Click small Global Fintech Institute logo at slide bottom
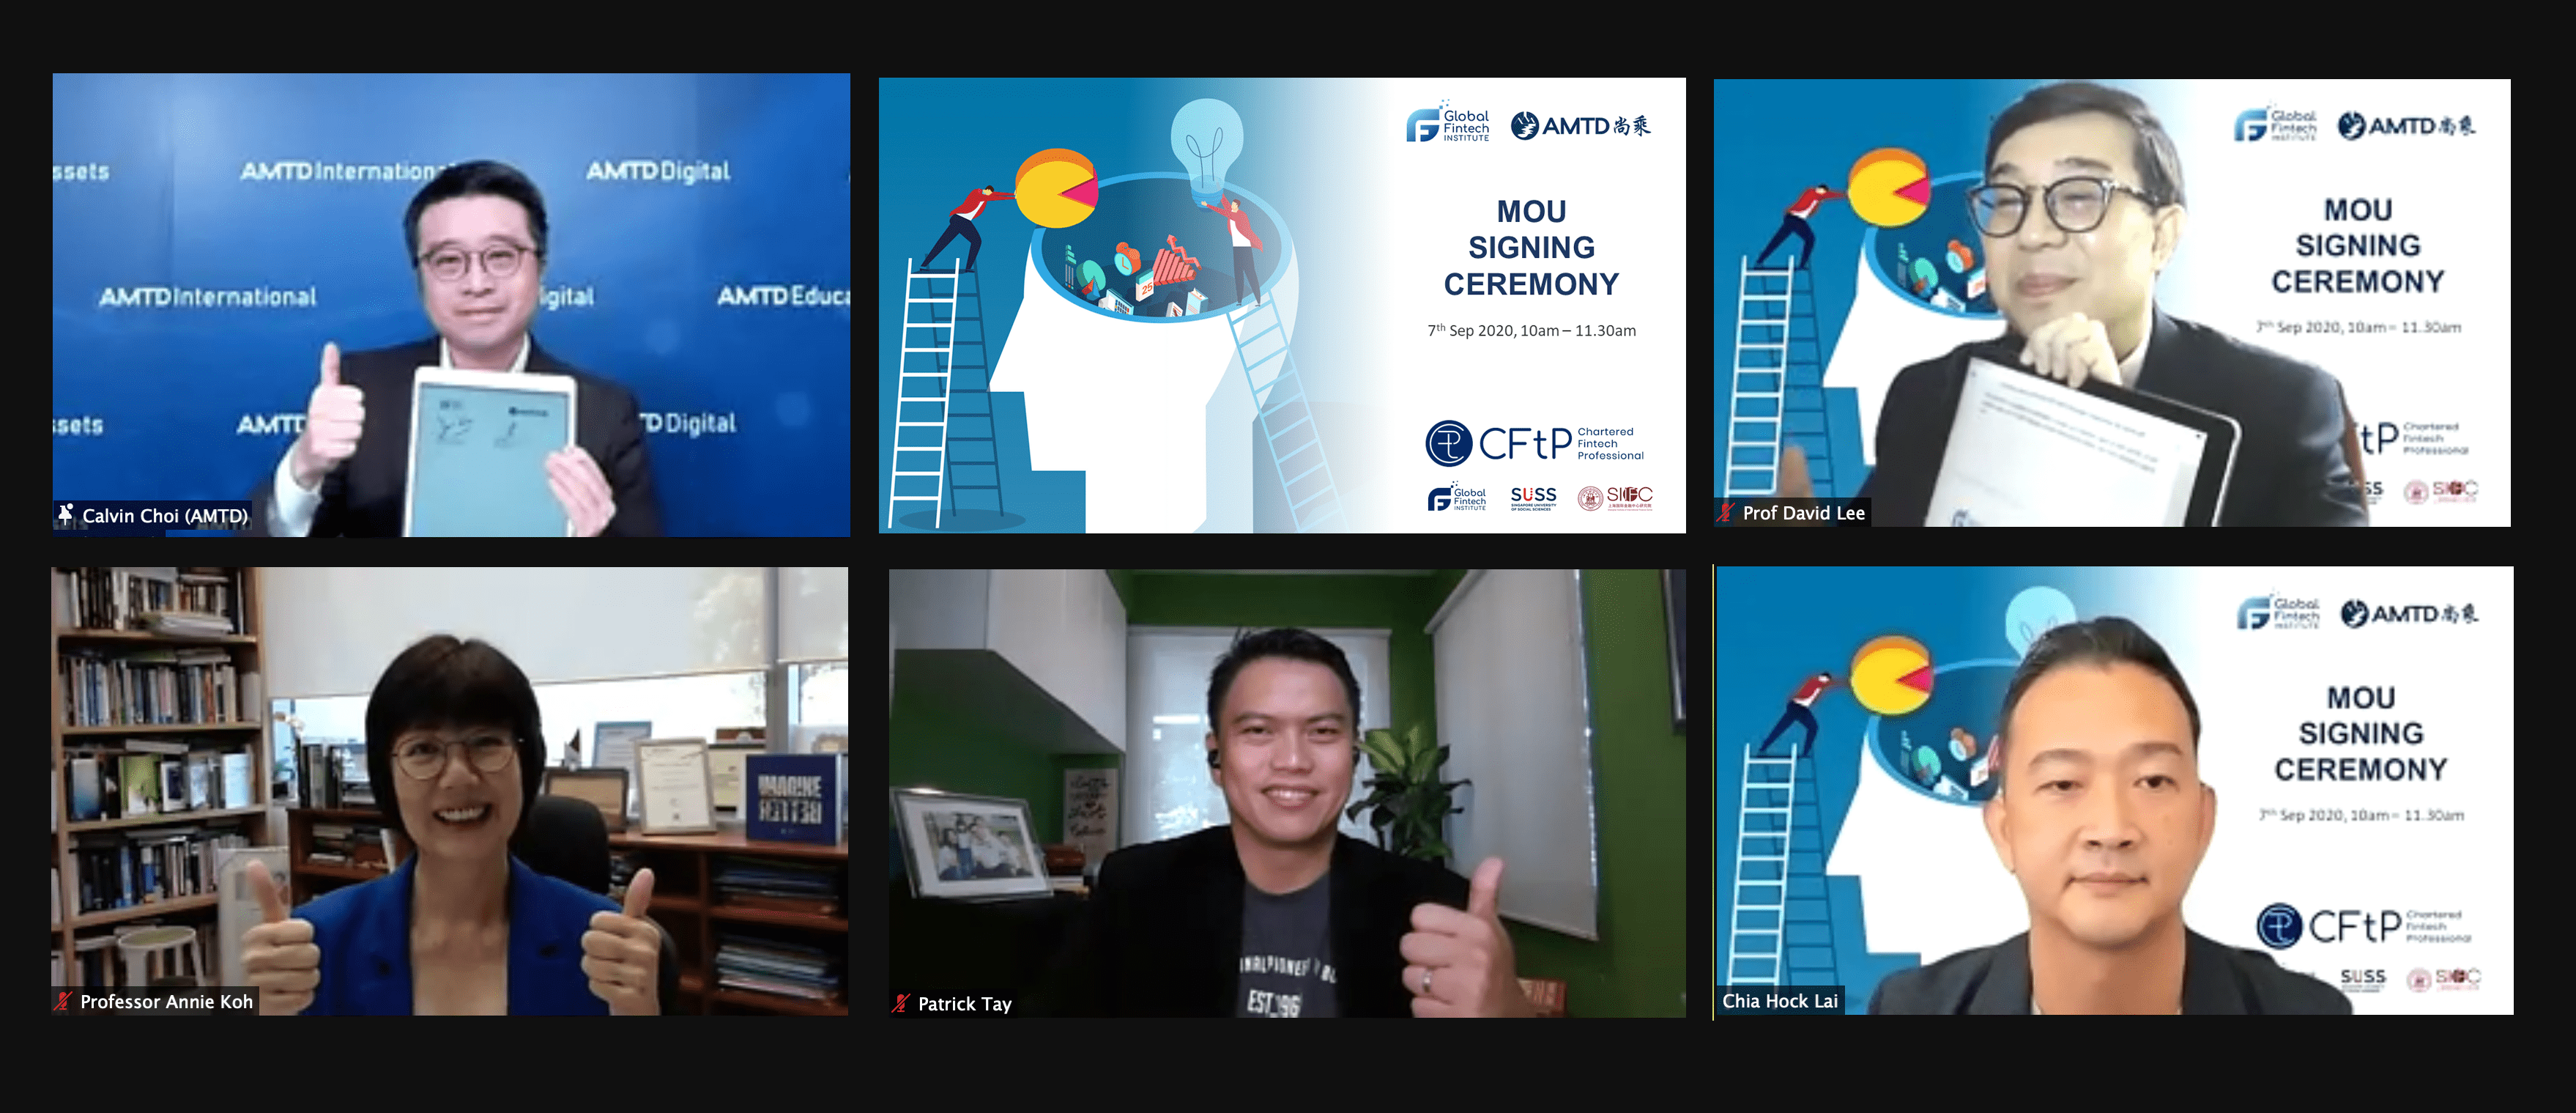This screenshot has width=2576, height=1113. [x=1457, y=497]
